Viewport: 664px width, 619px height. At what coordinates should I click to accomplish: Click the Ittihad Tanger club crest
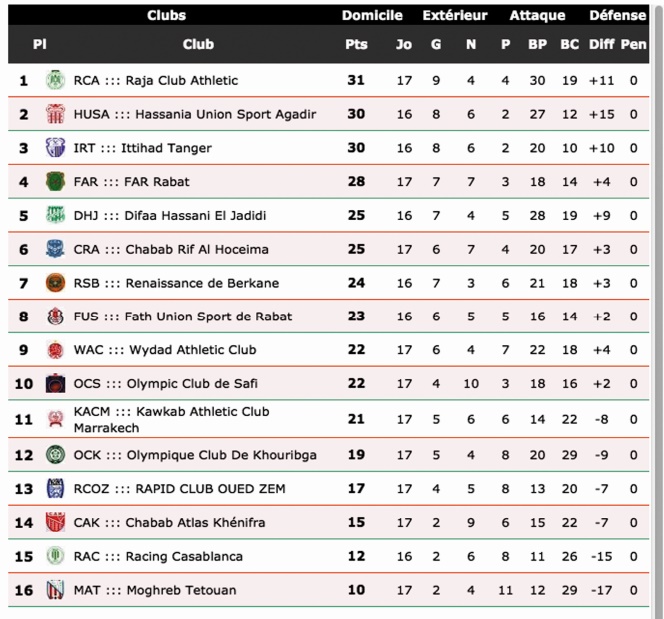point(55,148)
